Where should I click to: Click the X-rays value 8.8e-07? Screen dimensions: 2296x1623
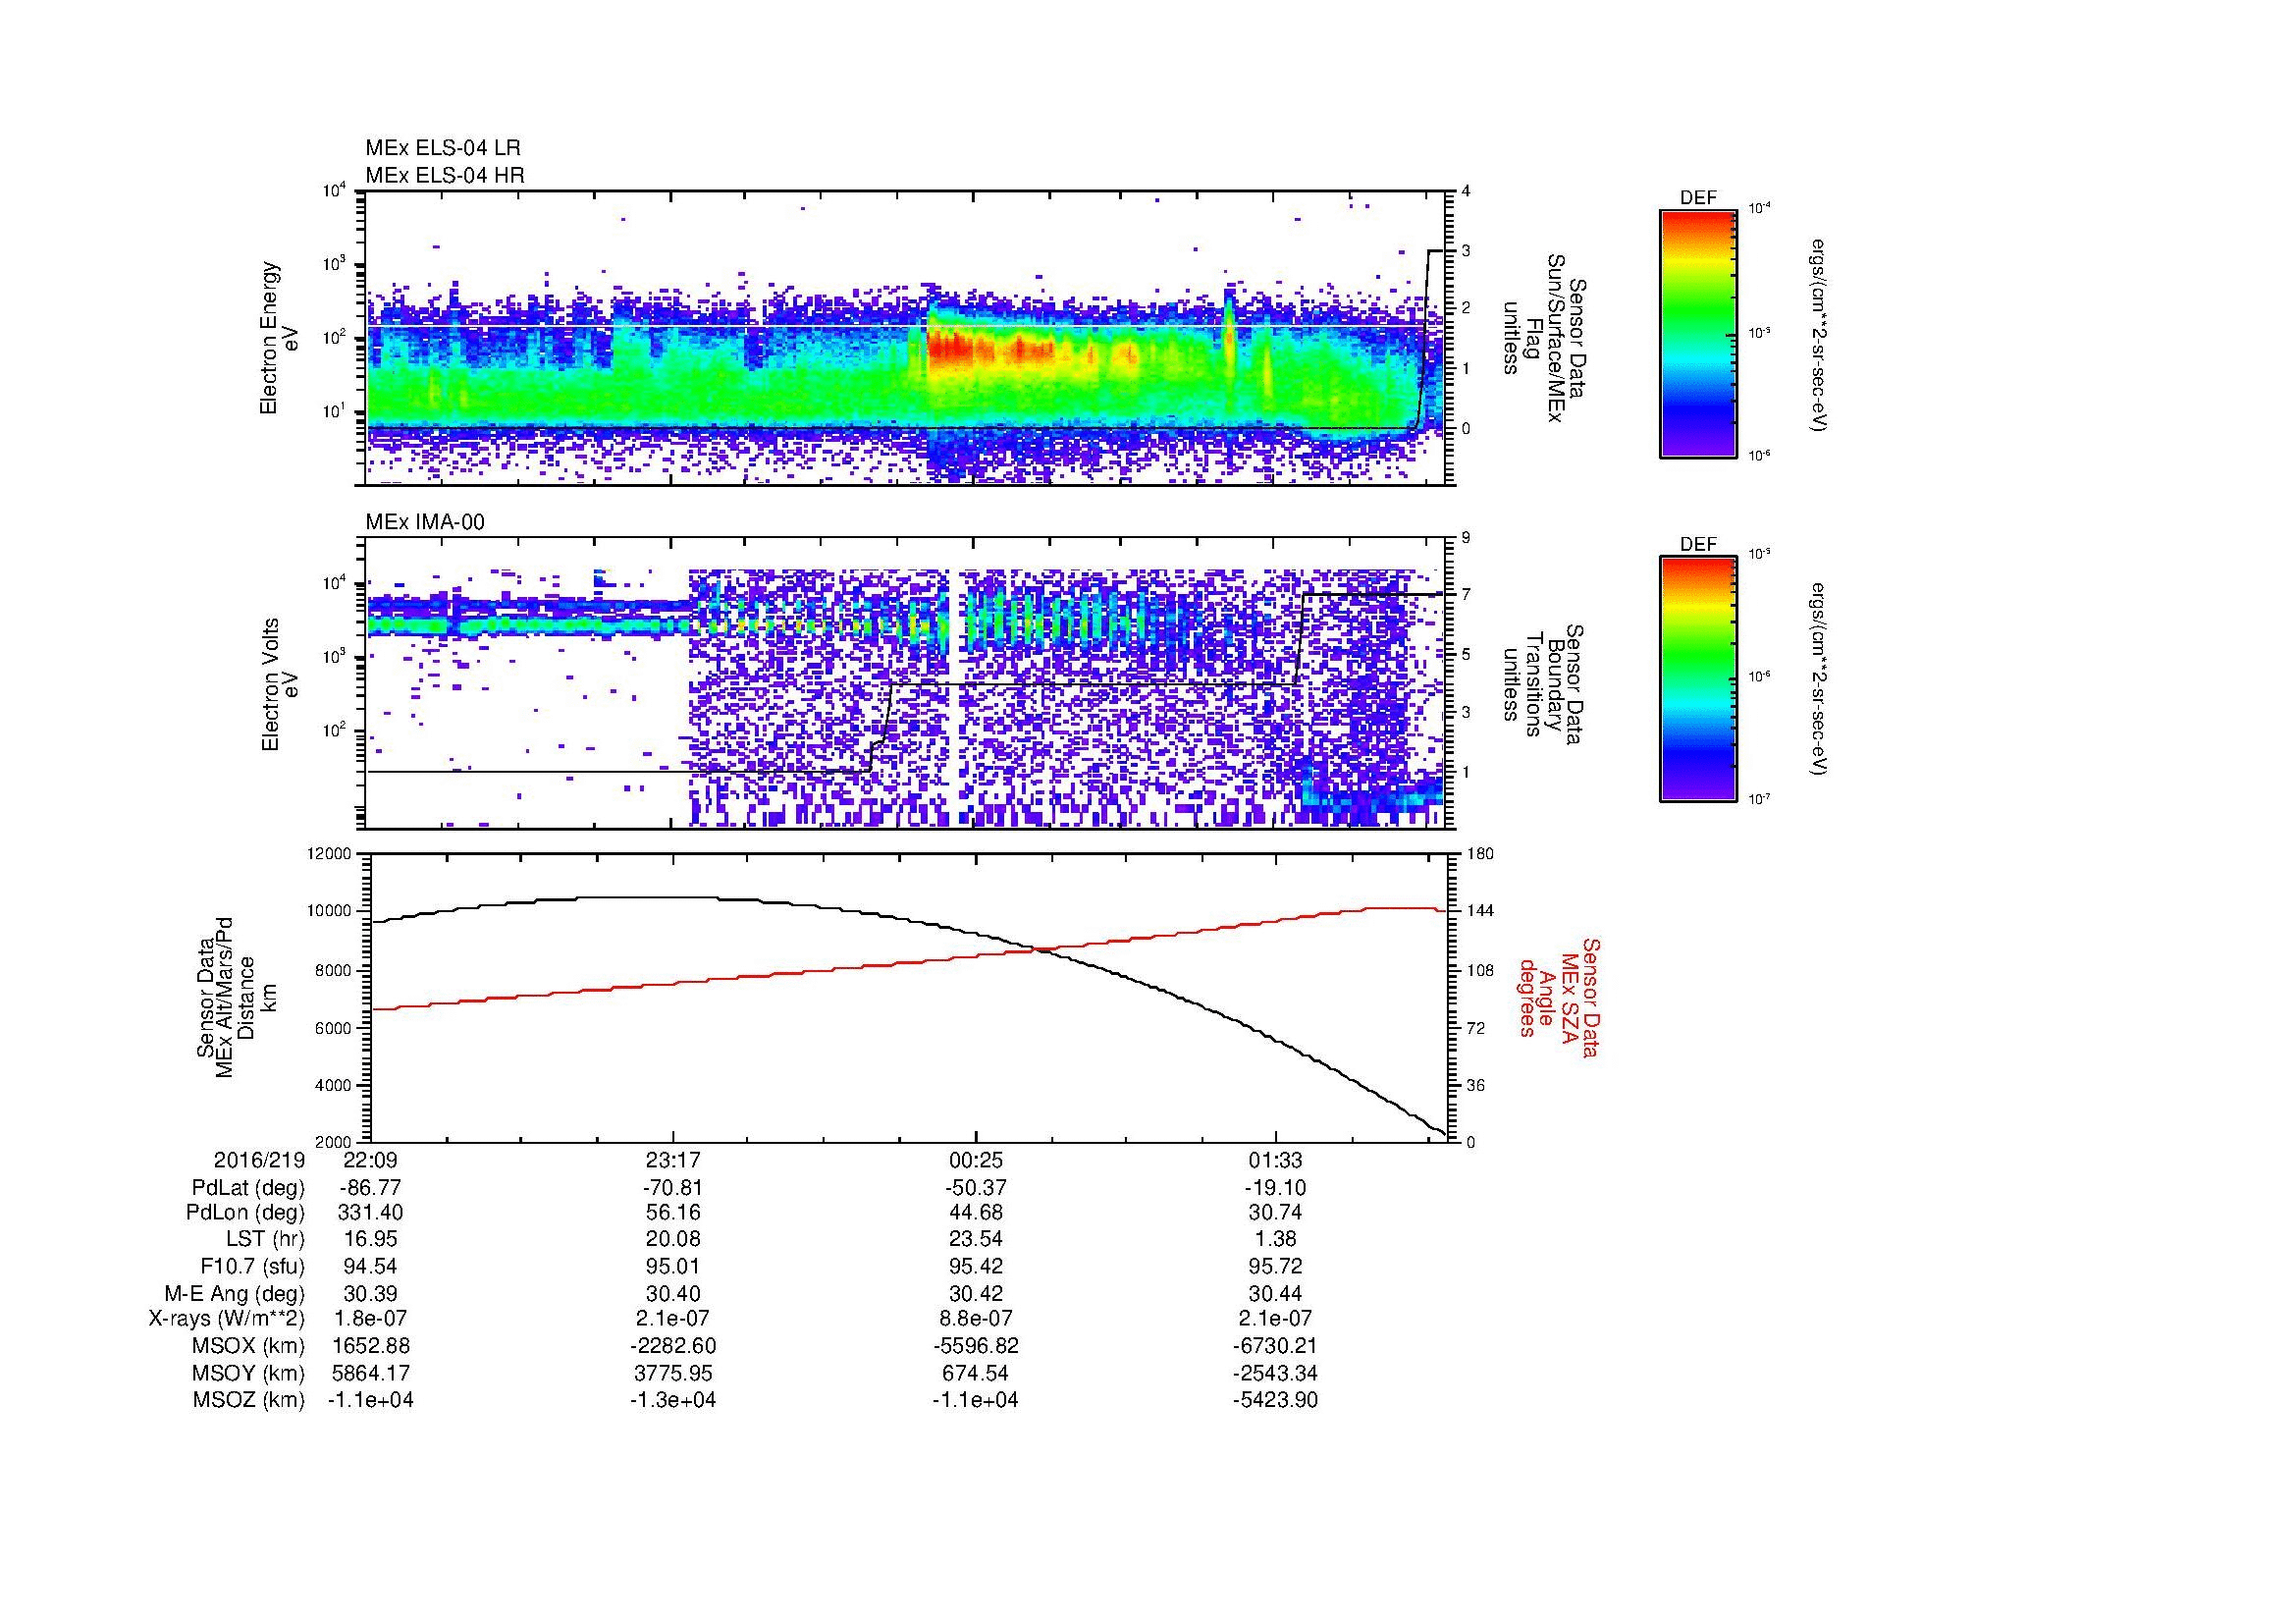[x=975, y=1319]
